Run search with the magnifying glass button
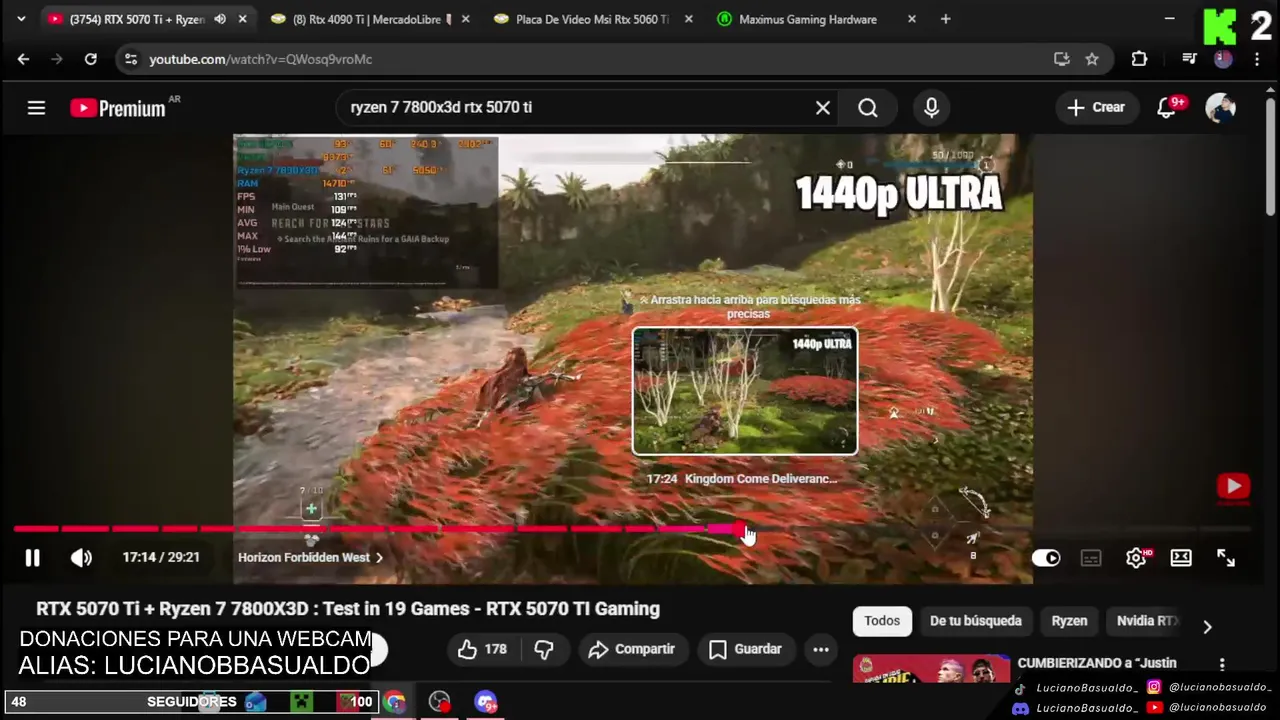 [868, 108]
